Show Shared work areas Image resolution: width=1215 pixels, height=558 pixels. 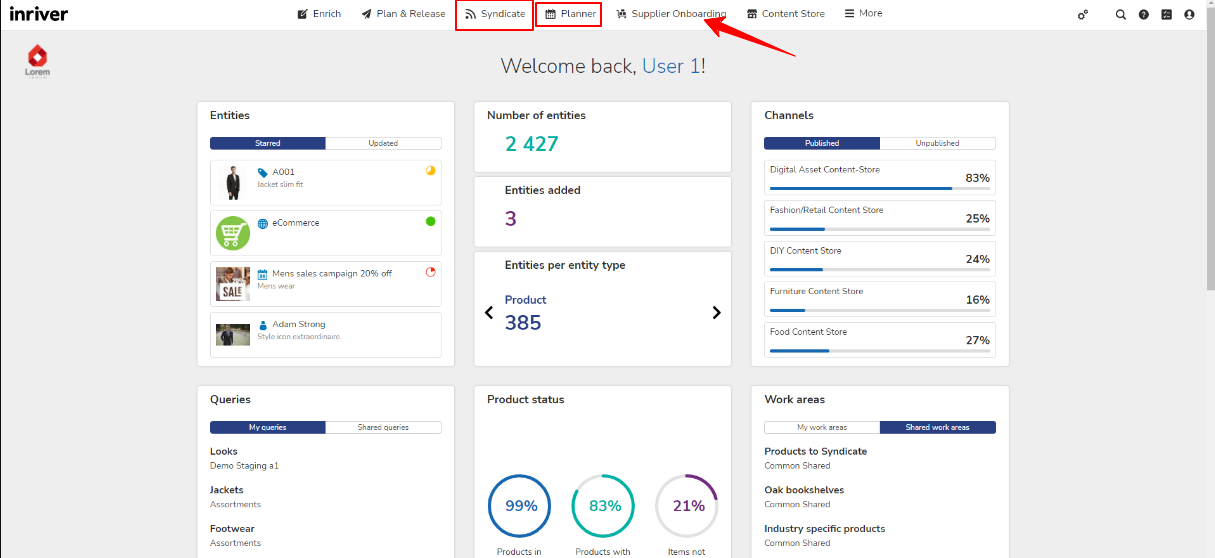coord(937,427)
